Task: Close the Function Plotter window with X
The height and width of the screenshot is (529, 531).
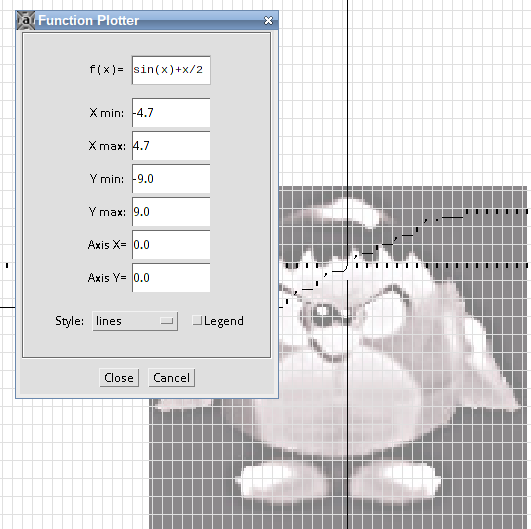Action: (x=268, y=21)
